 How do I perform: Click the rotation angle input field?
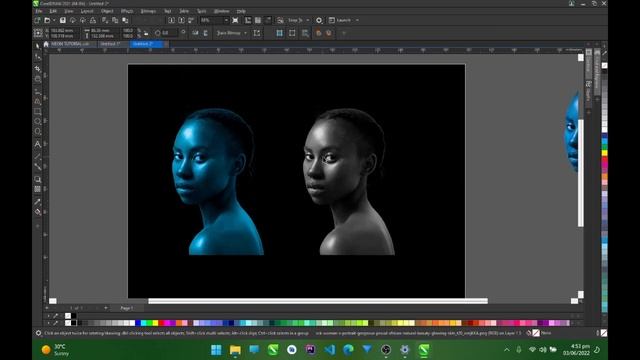point(170,33)
